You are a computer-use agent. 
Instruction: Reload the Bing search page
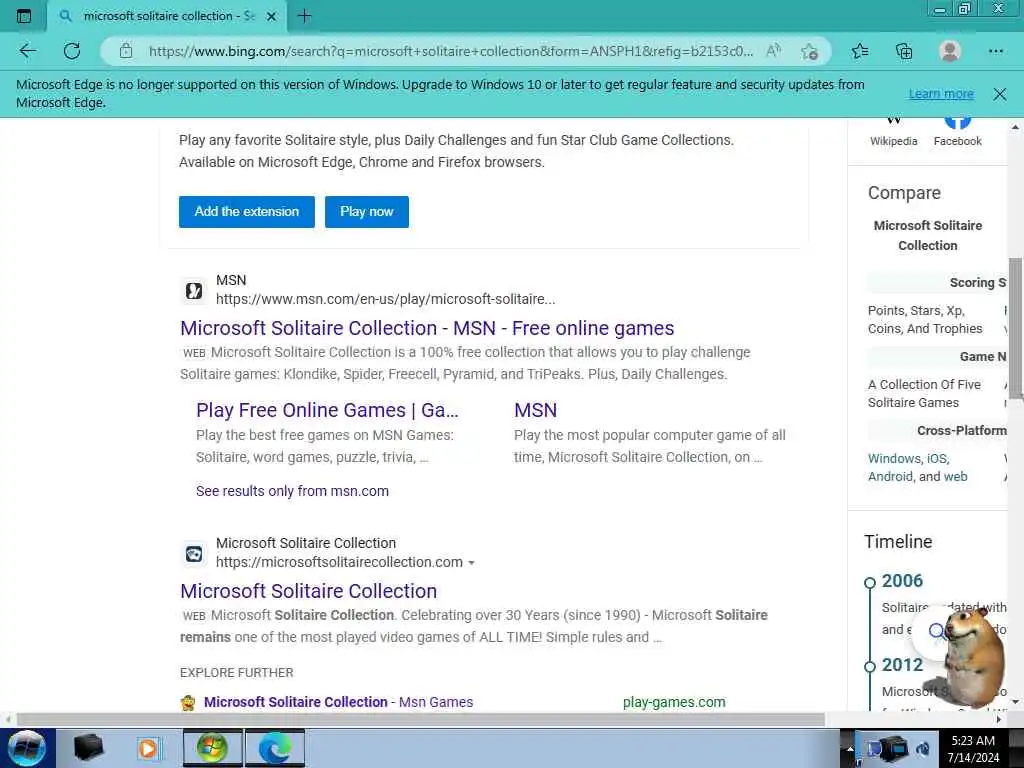click(x=72, y=51)
